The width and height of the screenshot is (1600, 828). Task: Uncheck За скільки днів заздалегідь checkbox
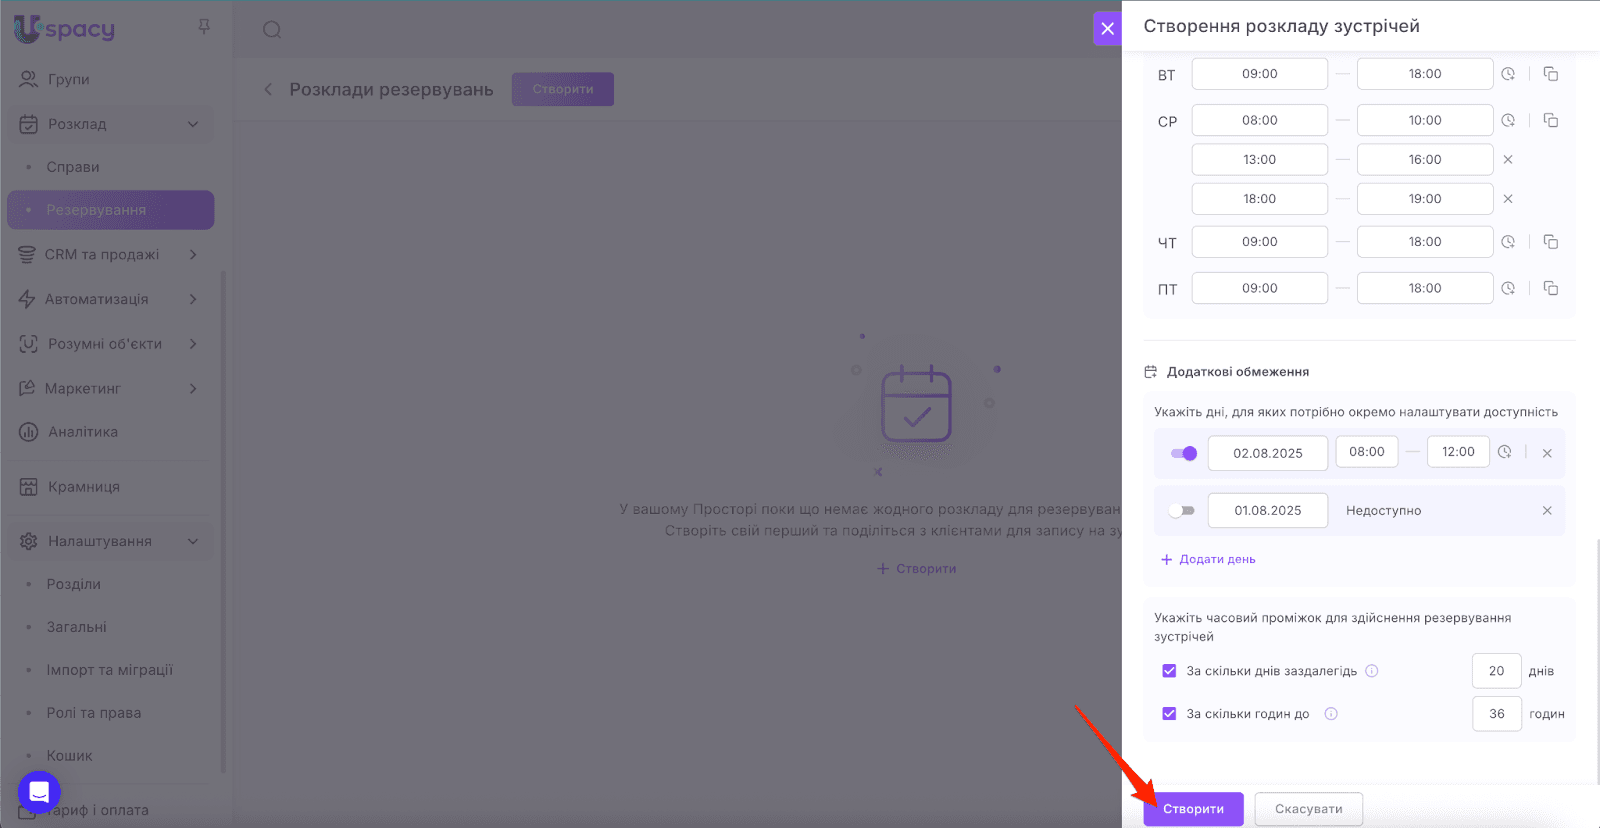point(1169,671)
